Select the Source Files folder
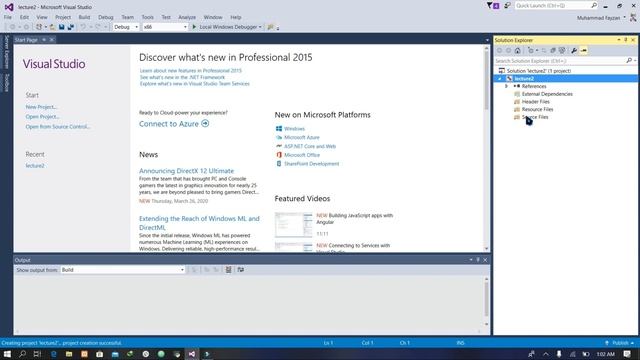 coord(535,117)
